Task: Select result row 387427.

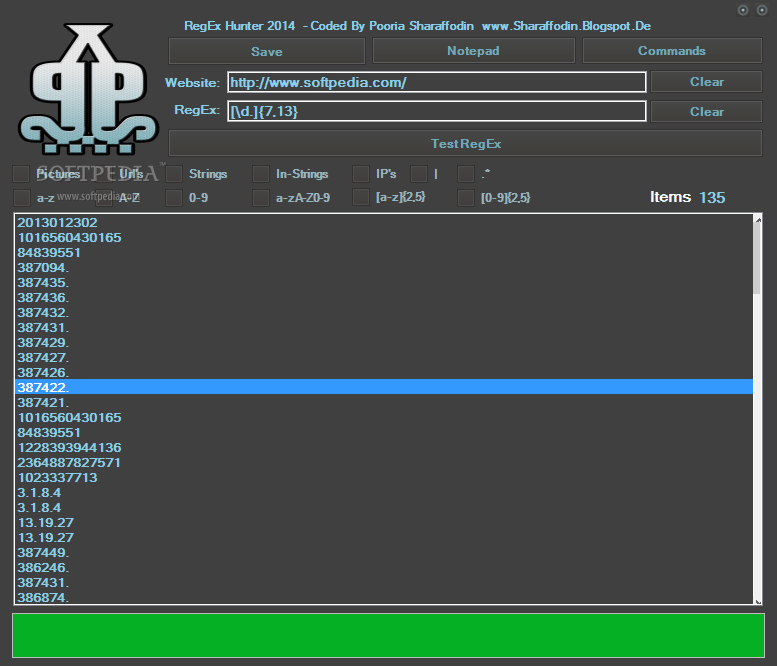Action: click(x=385, y=357)
